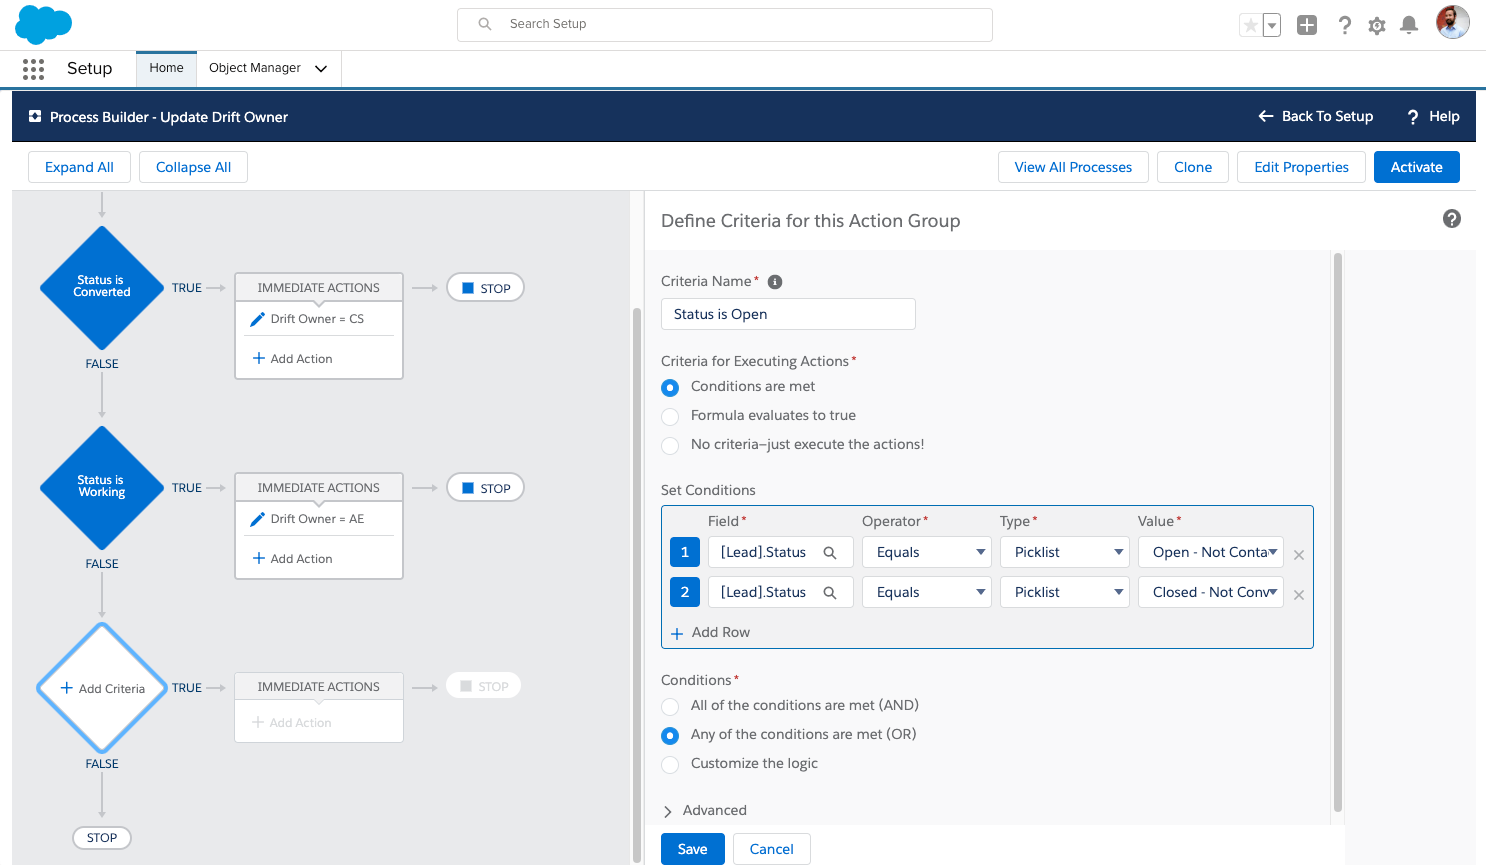Open Help in Process Builder header

(x=1433, y=117)
